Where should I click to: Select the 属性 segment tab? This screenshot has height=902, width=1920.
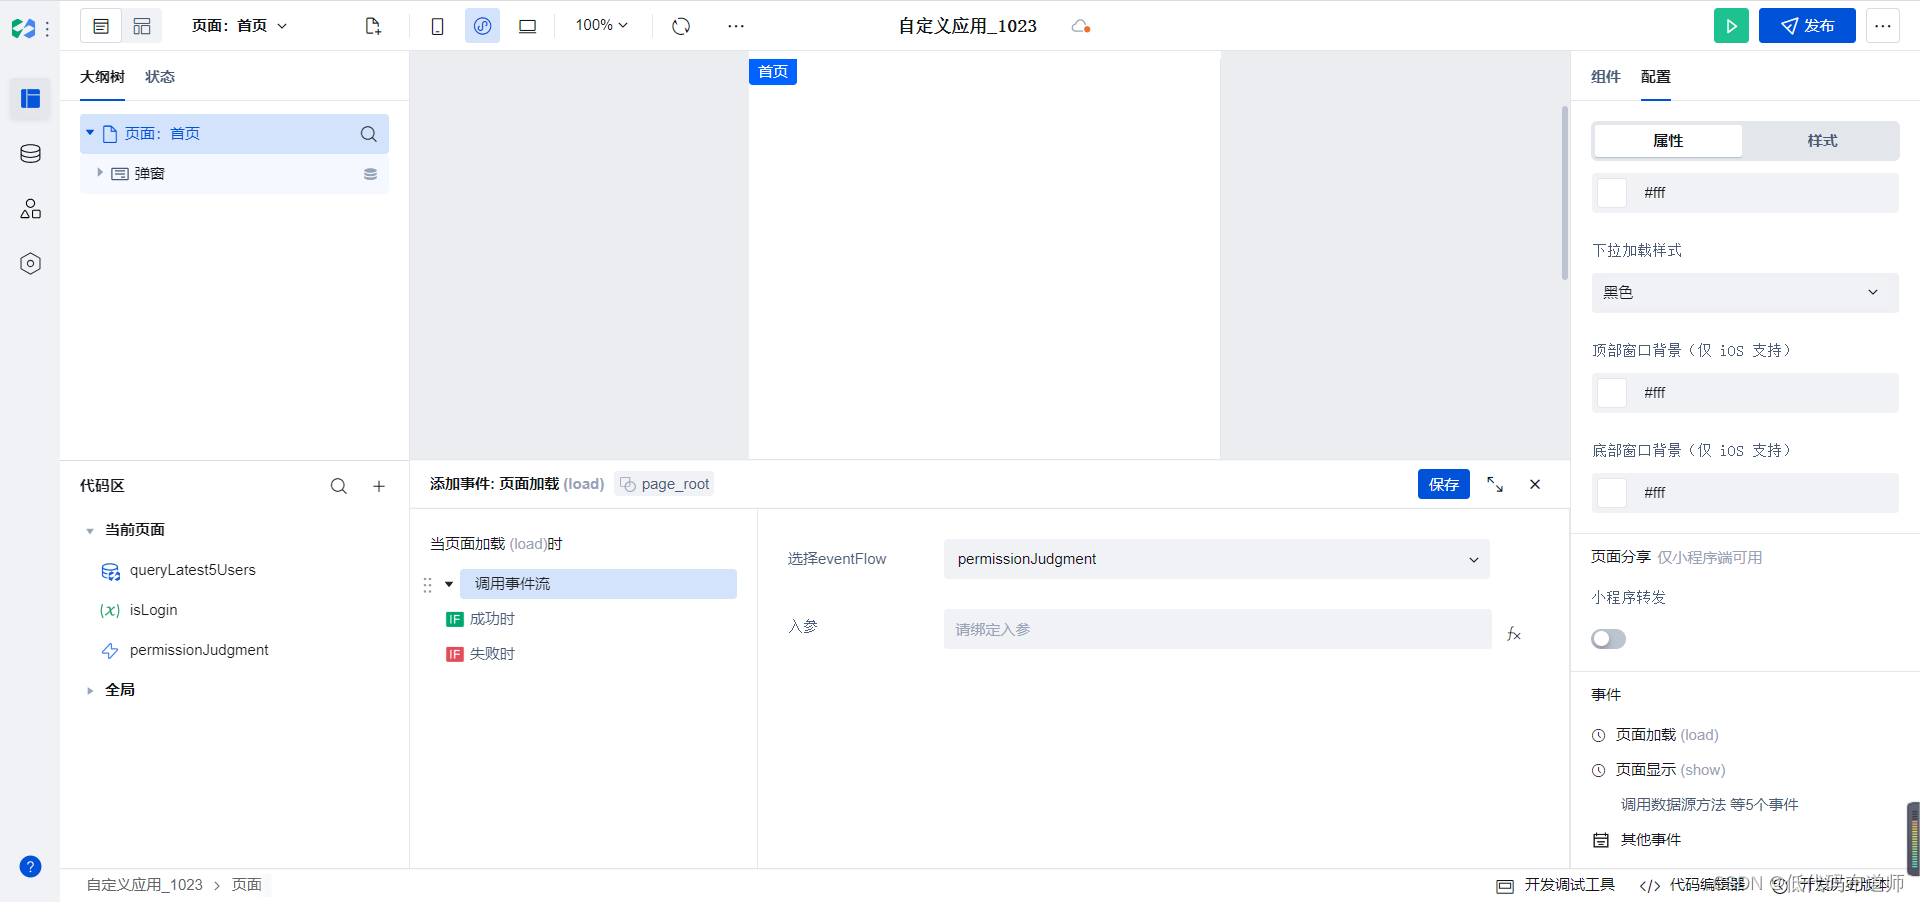coord(1668,141)
